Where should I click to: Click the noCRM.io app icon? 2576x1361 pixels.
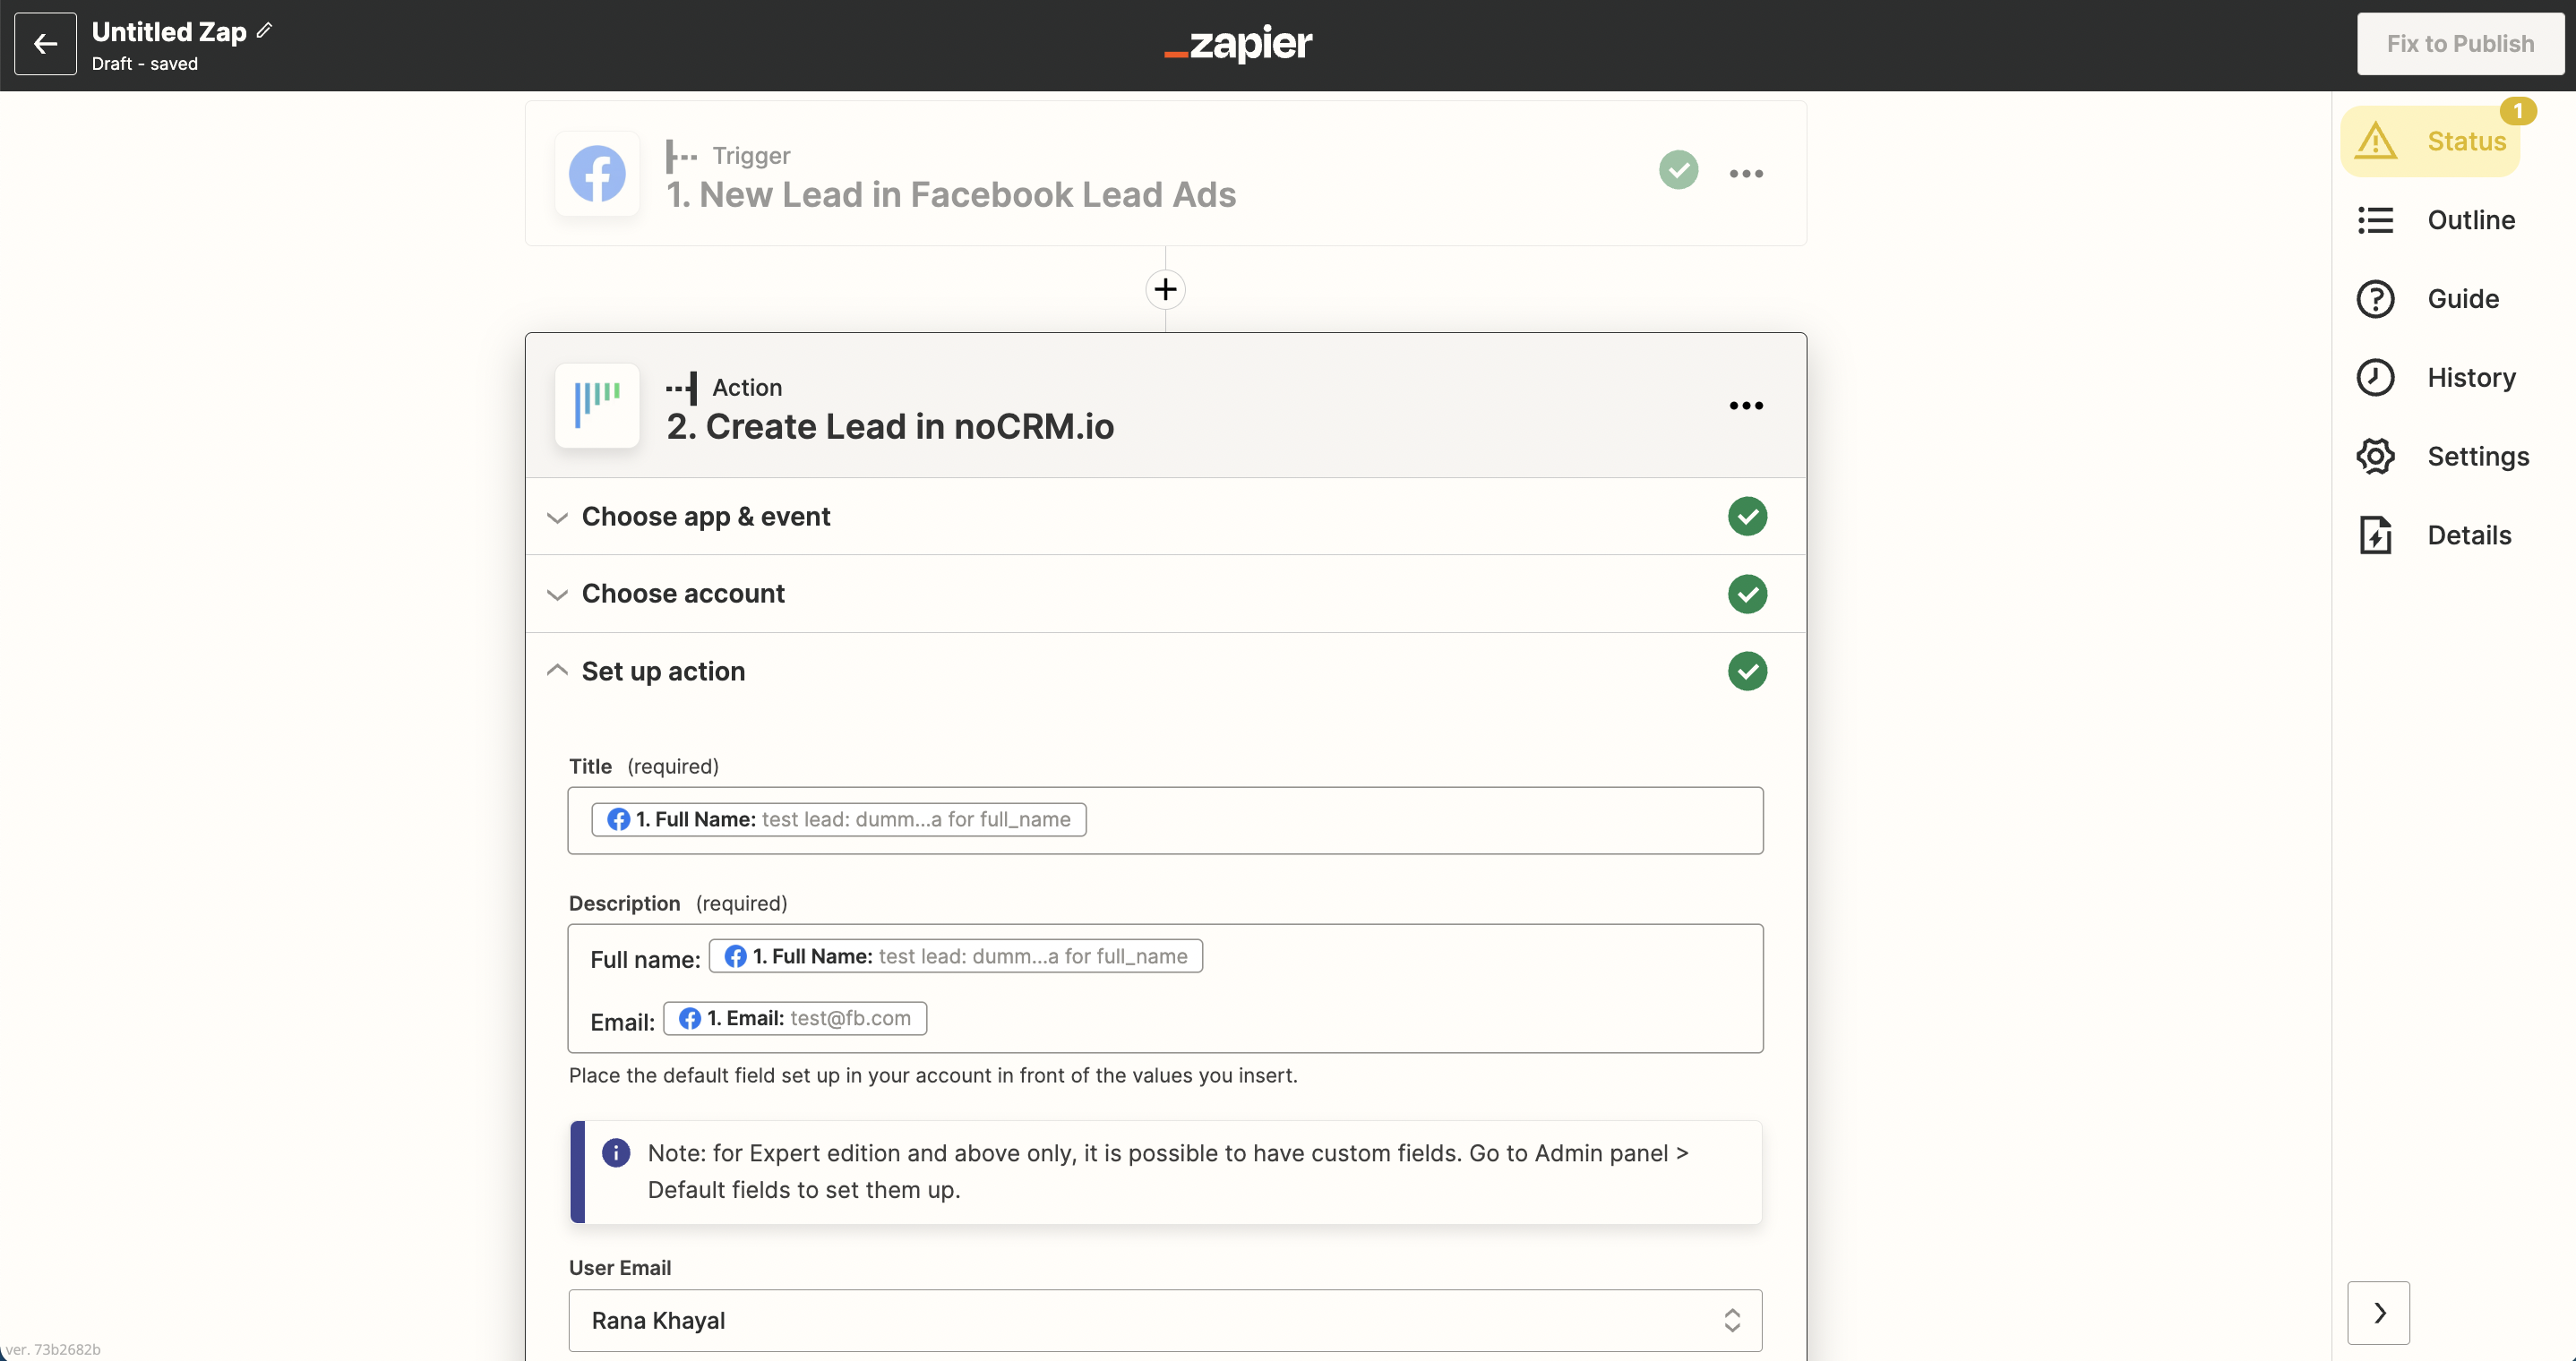pyautogui.click(x=597, y=405)
